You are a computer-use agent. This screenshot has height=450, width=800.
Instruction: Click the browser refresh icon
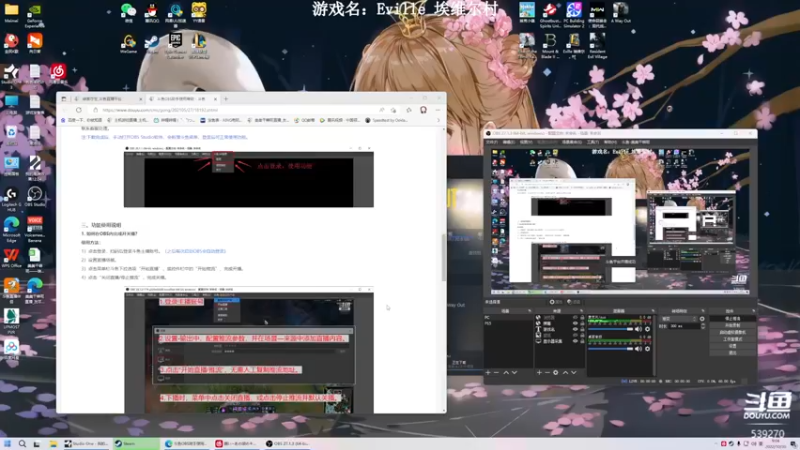[79, 110]
